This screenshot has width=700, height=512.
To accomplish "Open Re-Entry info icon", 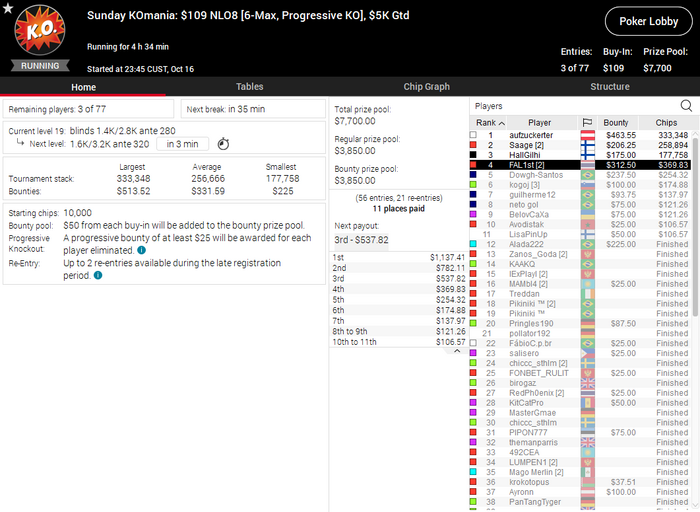I will tap(98, 275).
